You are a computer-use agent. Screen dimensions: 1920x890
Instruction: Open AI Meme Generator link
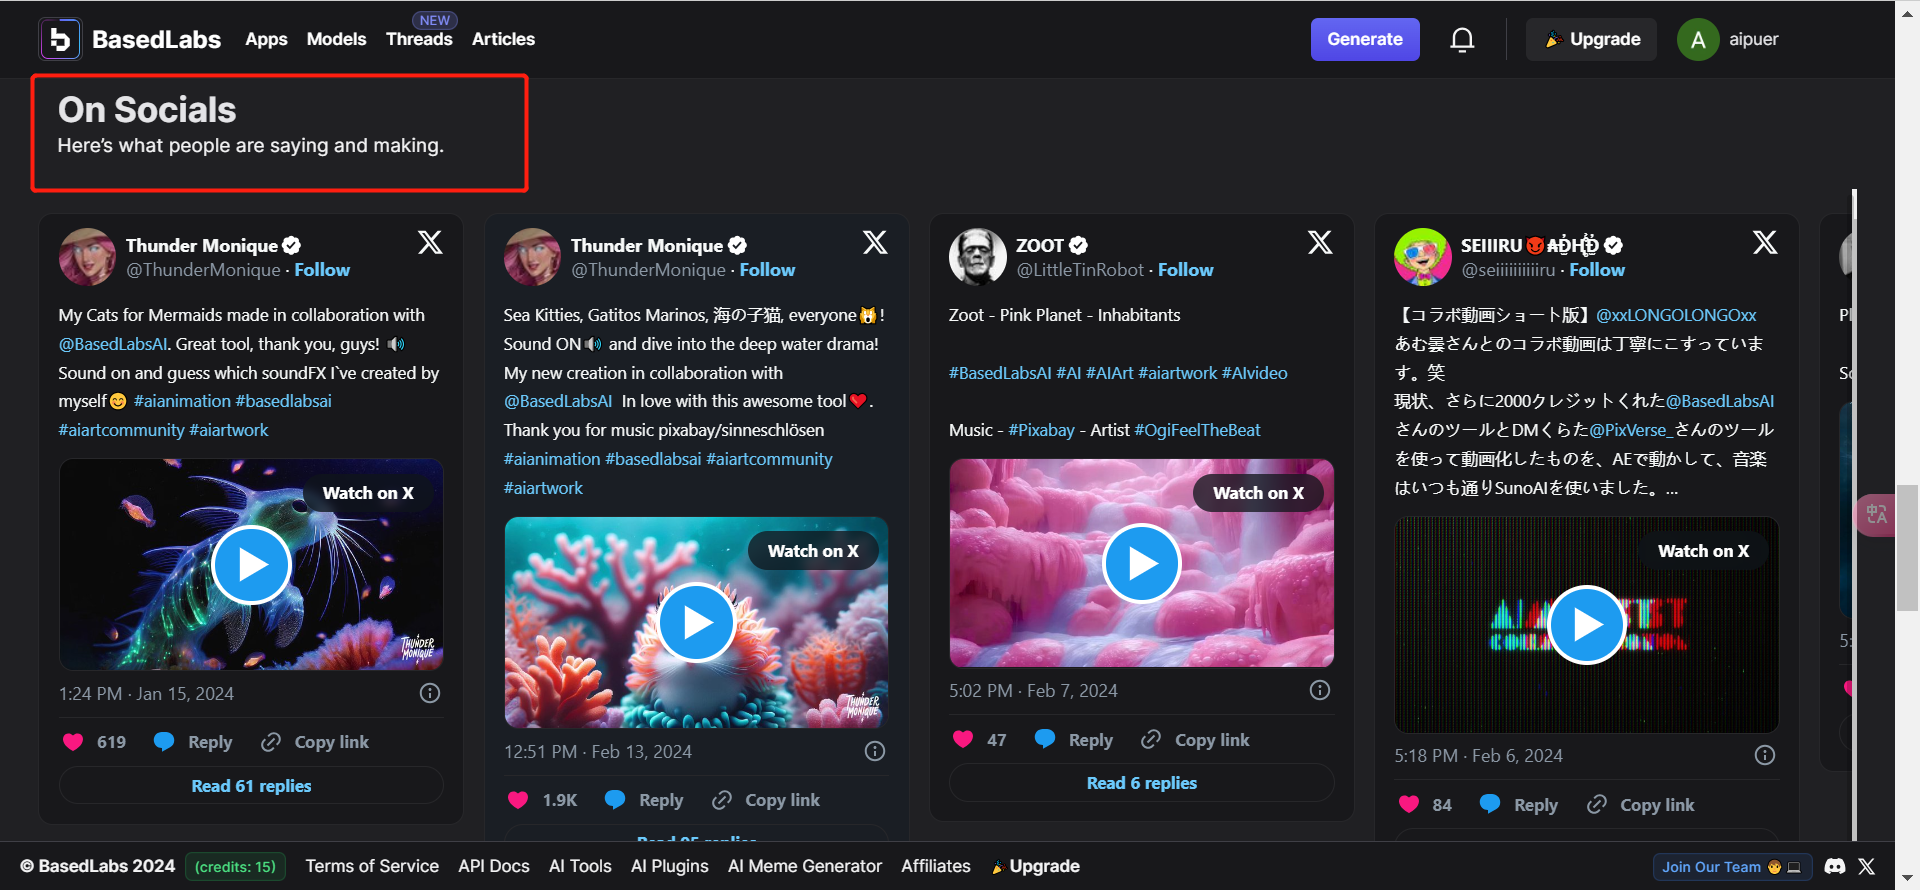(805, 866)
